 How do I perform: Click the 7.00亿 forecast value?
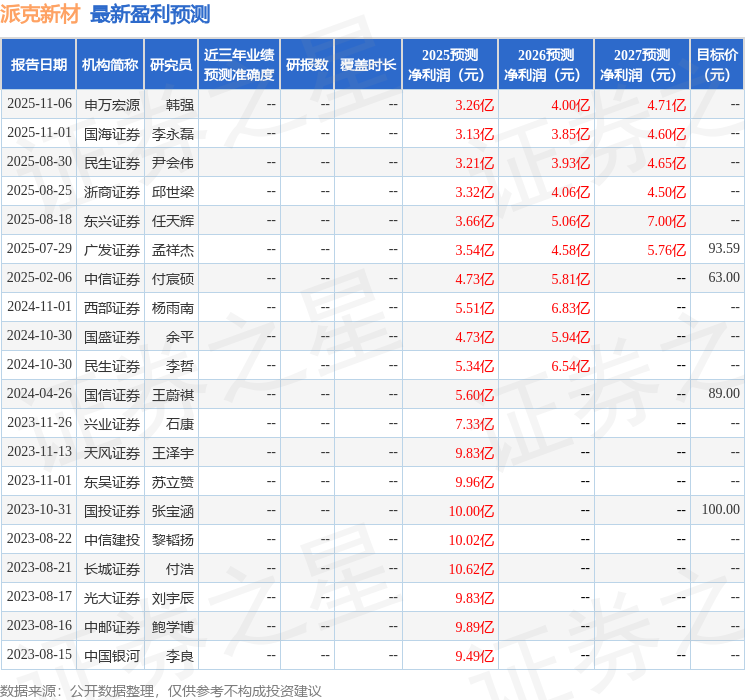point(667,221)
